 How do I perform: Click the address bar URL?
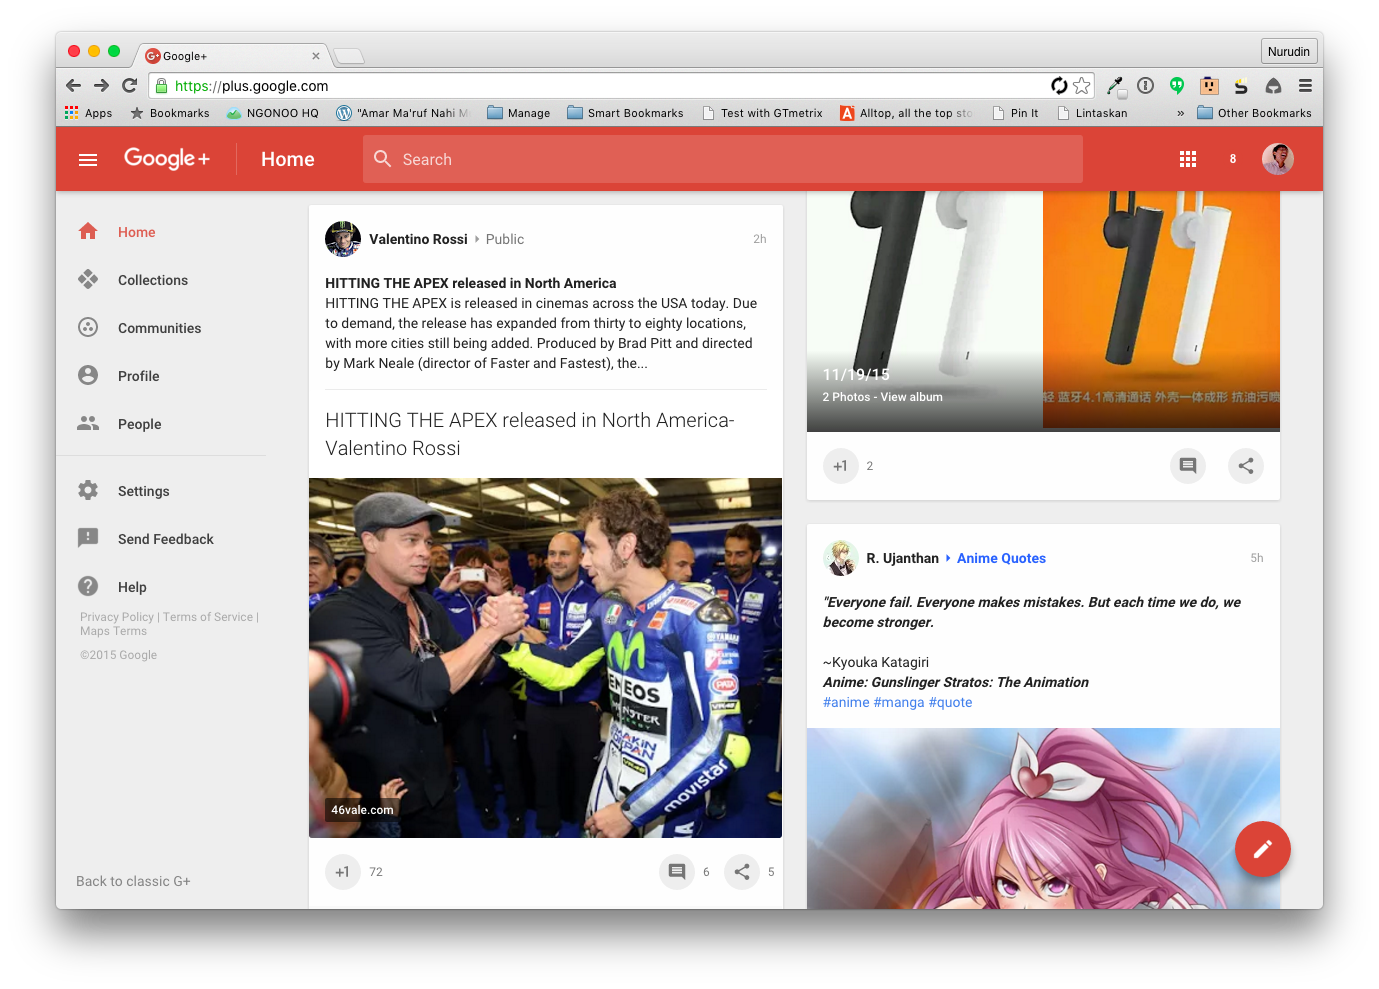(x=251, y=86)
